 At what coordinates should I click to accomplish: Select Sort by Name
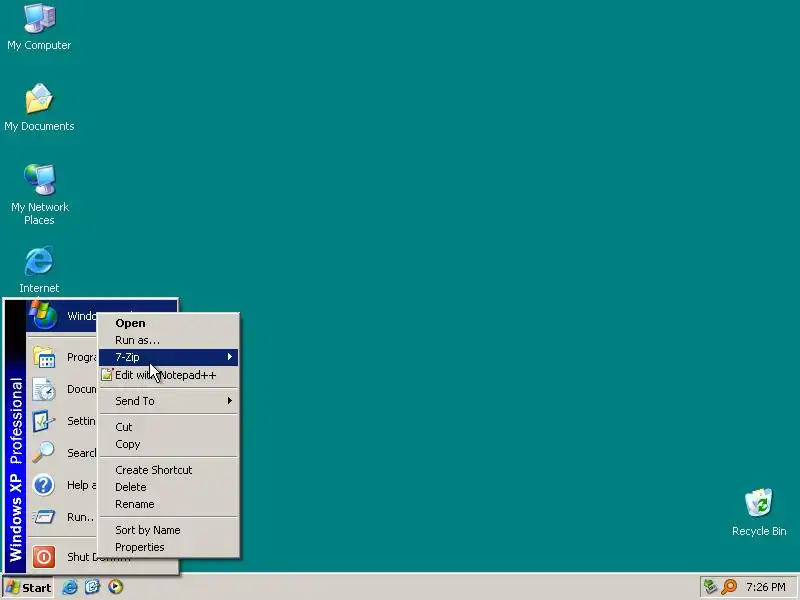[168, 530]
